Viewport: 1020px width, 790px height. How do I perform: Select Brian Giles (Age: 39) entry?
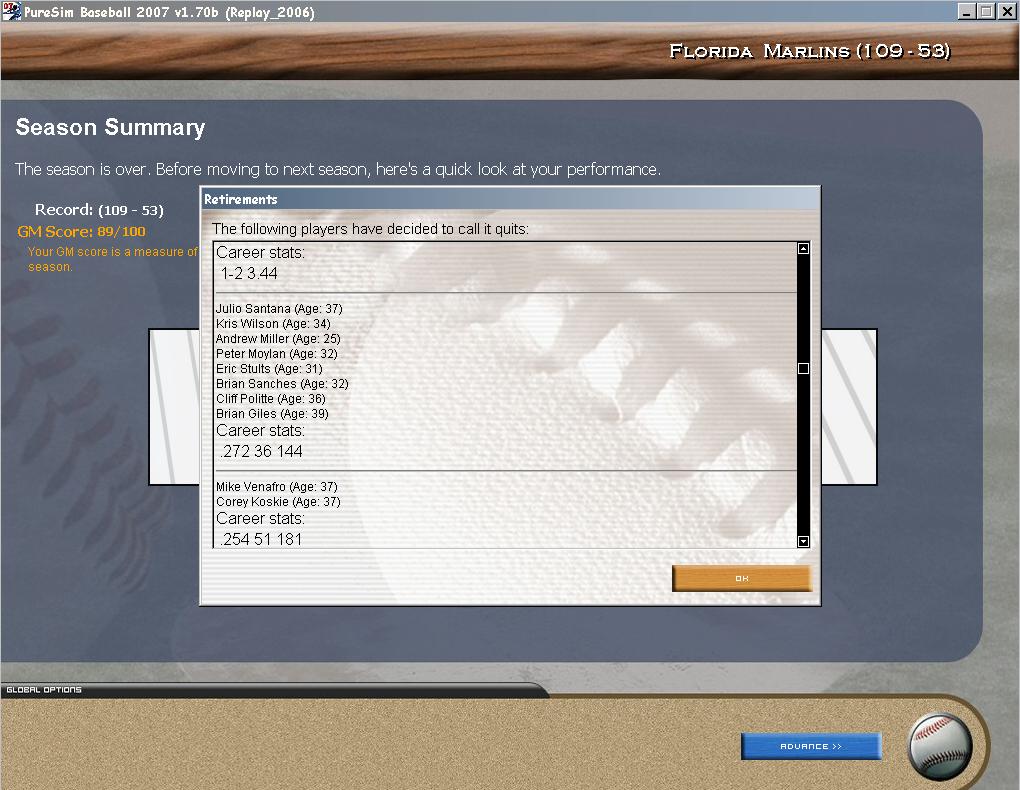[x=272, y=413]
